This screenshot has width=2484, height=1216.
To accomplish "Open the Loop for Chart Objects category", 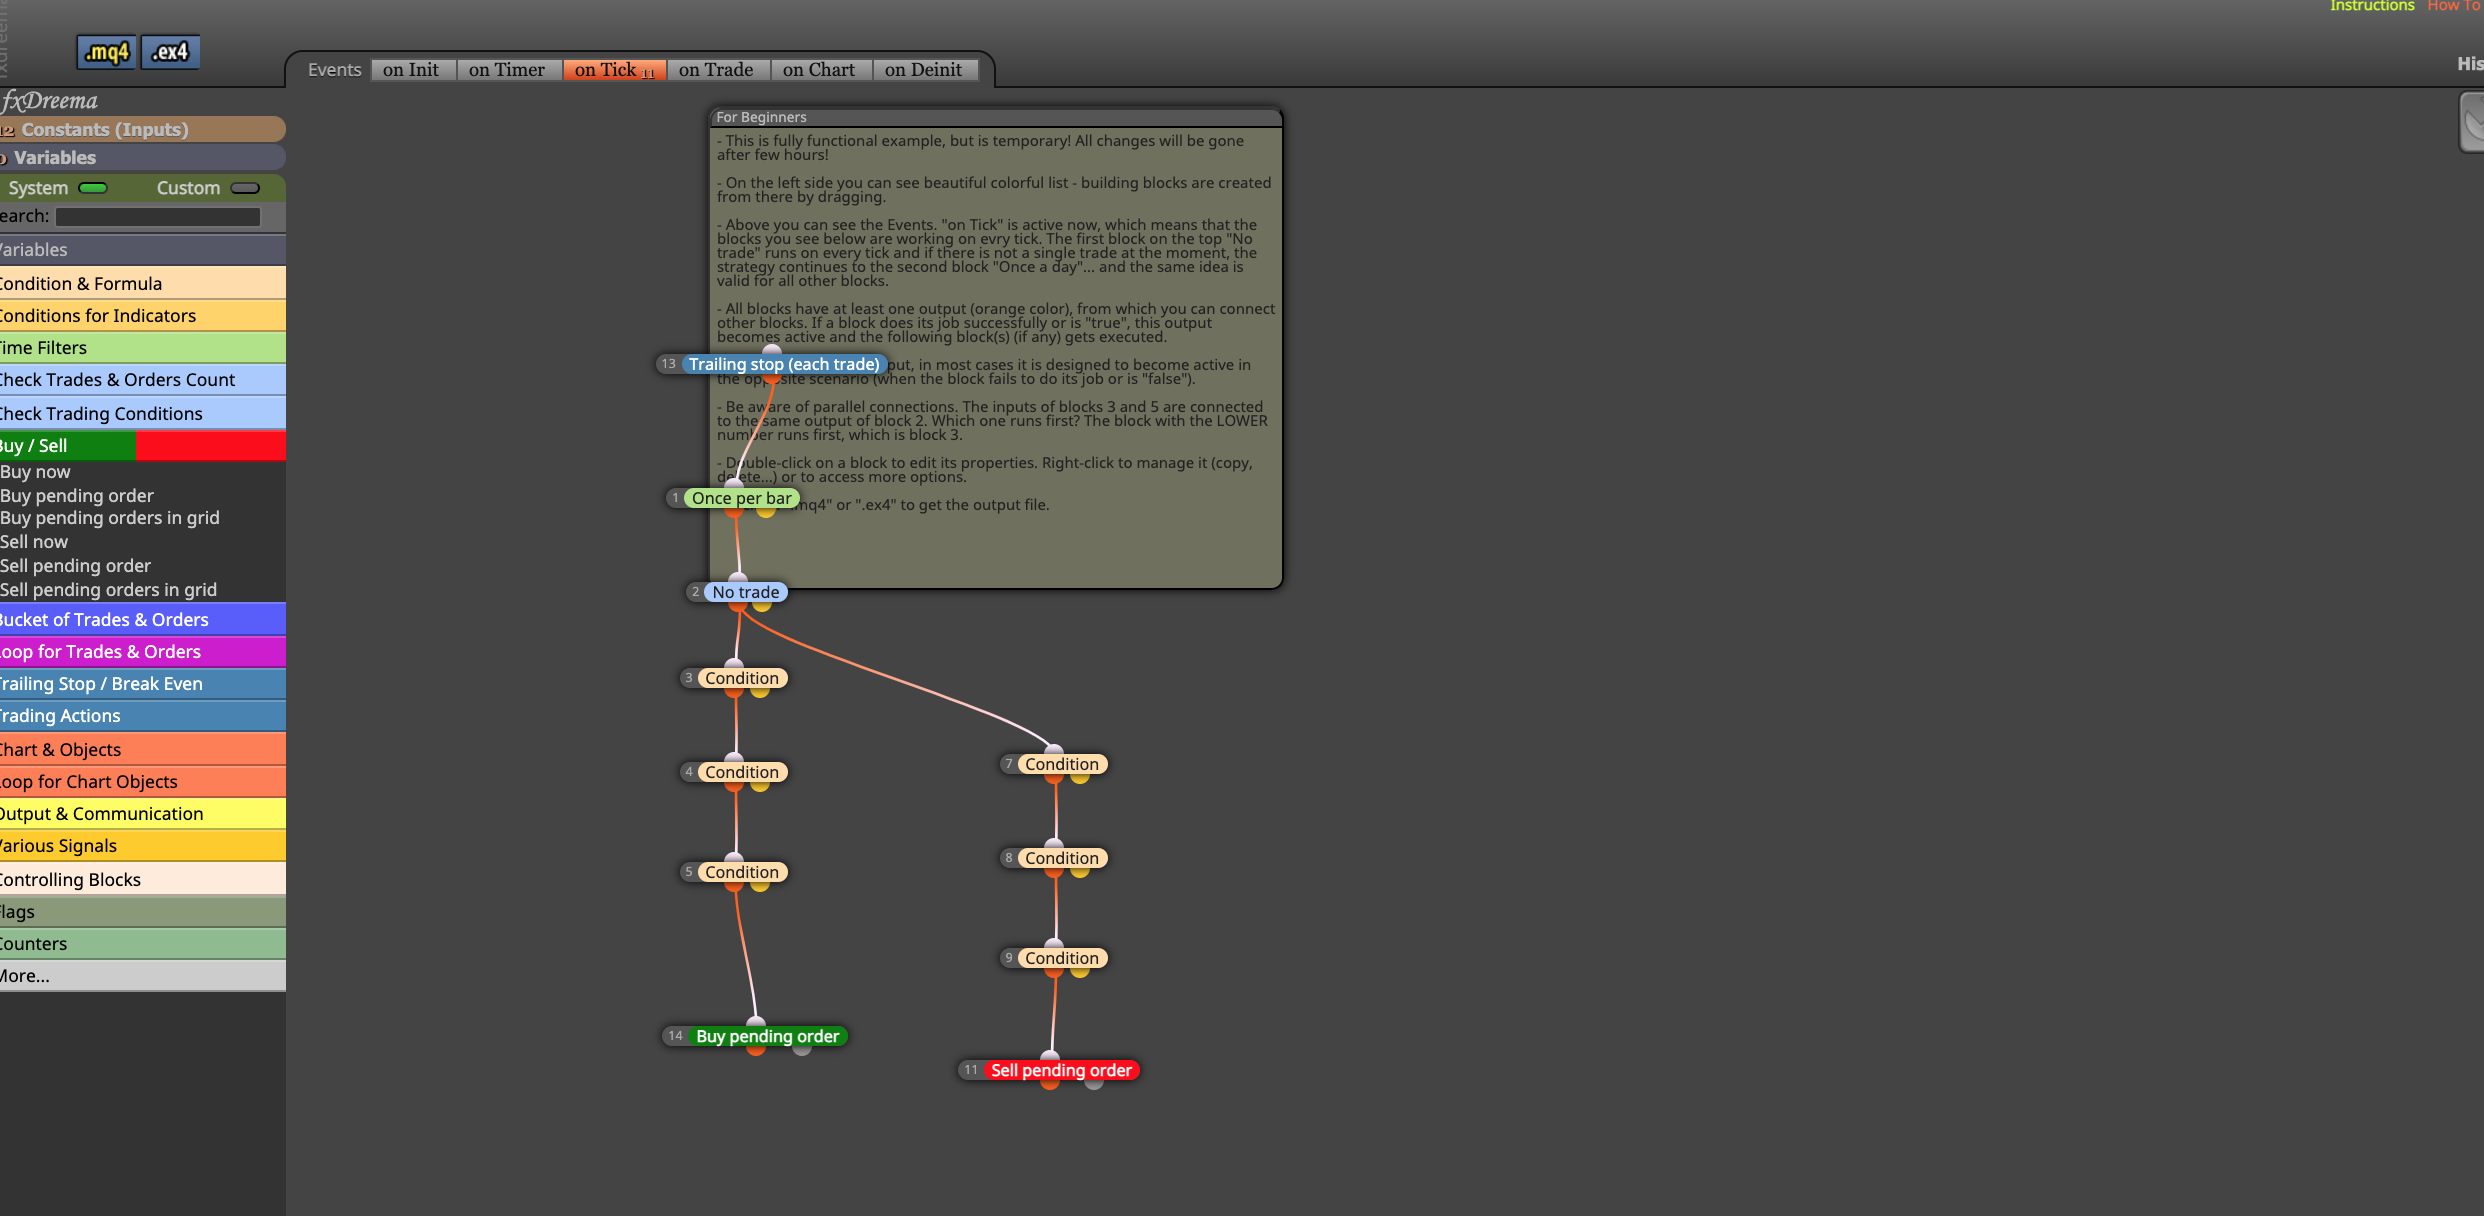I will [142, 781].
